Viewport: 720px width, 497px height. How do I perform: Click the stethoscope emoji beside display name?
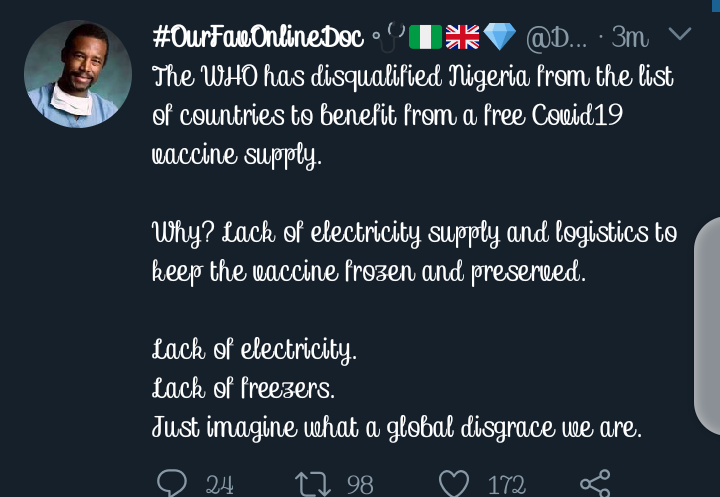pos(388,36)
